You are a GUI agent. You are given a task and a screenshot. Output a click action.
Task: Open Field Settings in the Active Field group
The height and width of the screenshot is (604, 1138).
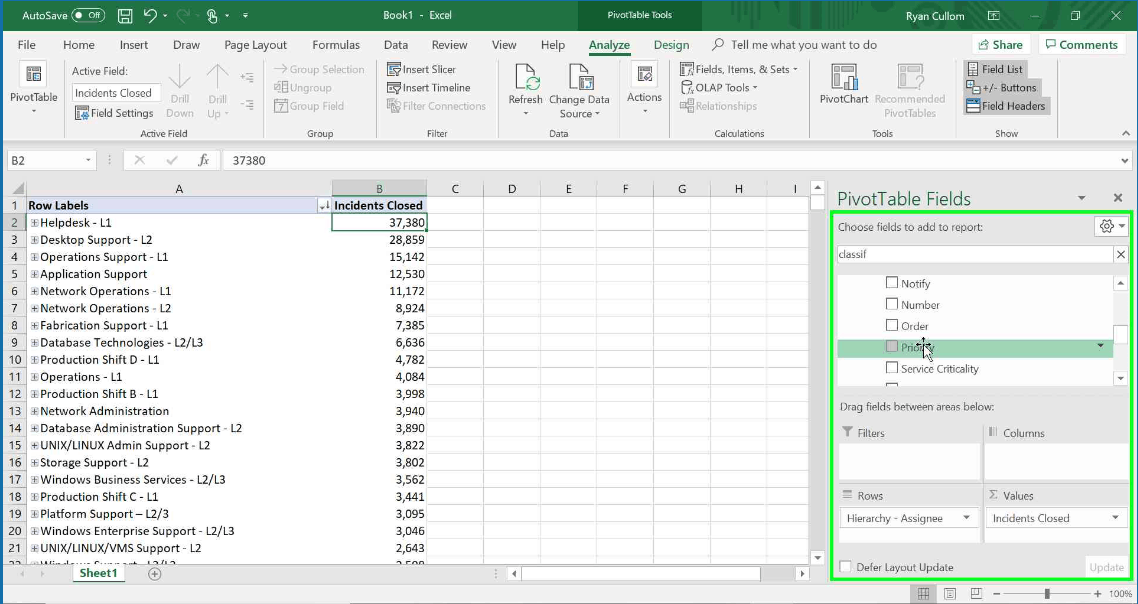click(114, 113)
